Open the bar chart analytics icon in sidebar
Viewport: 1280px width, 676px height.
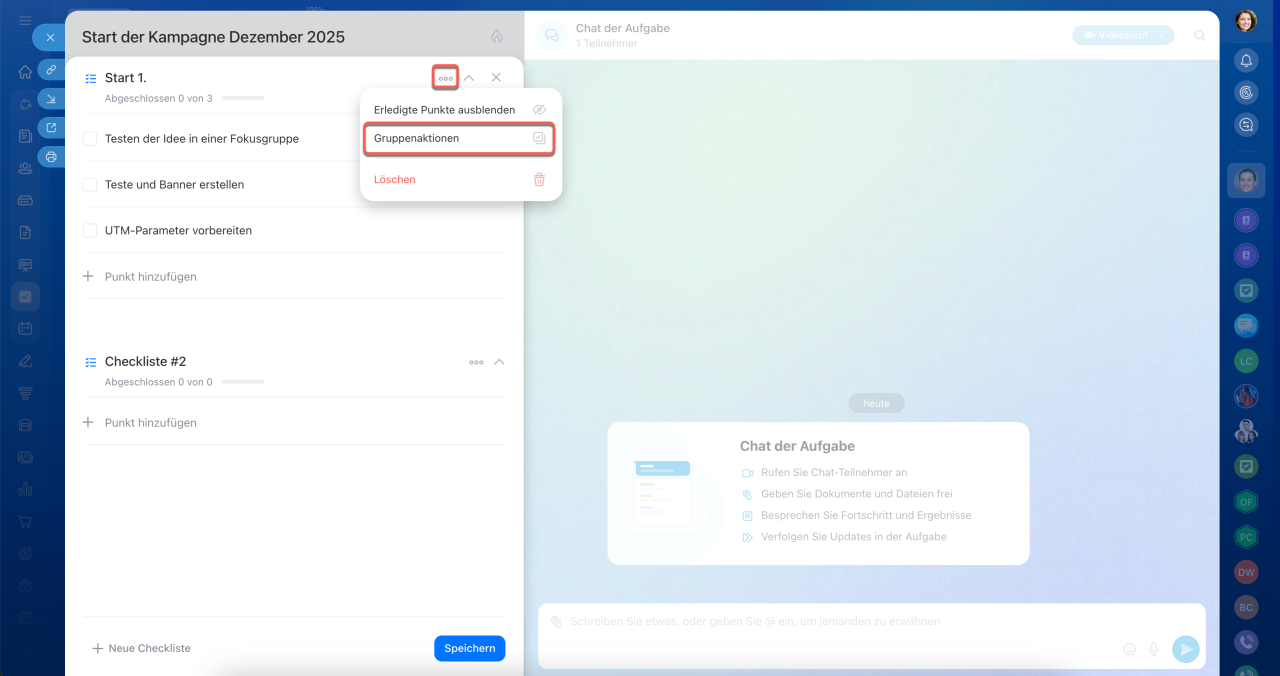25,489
